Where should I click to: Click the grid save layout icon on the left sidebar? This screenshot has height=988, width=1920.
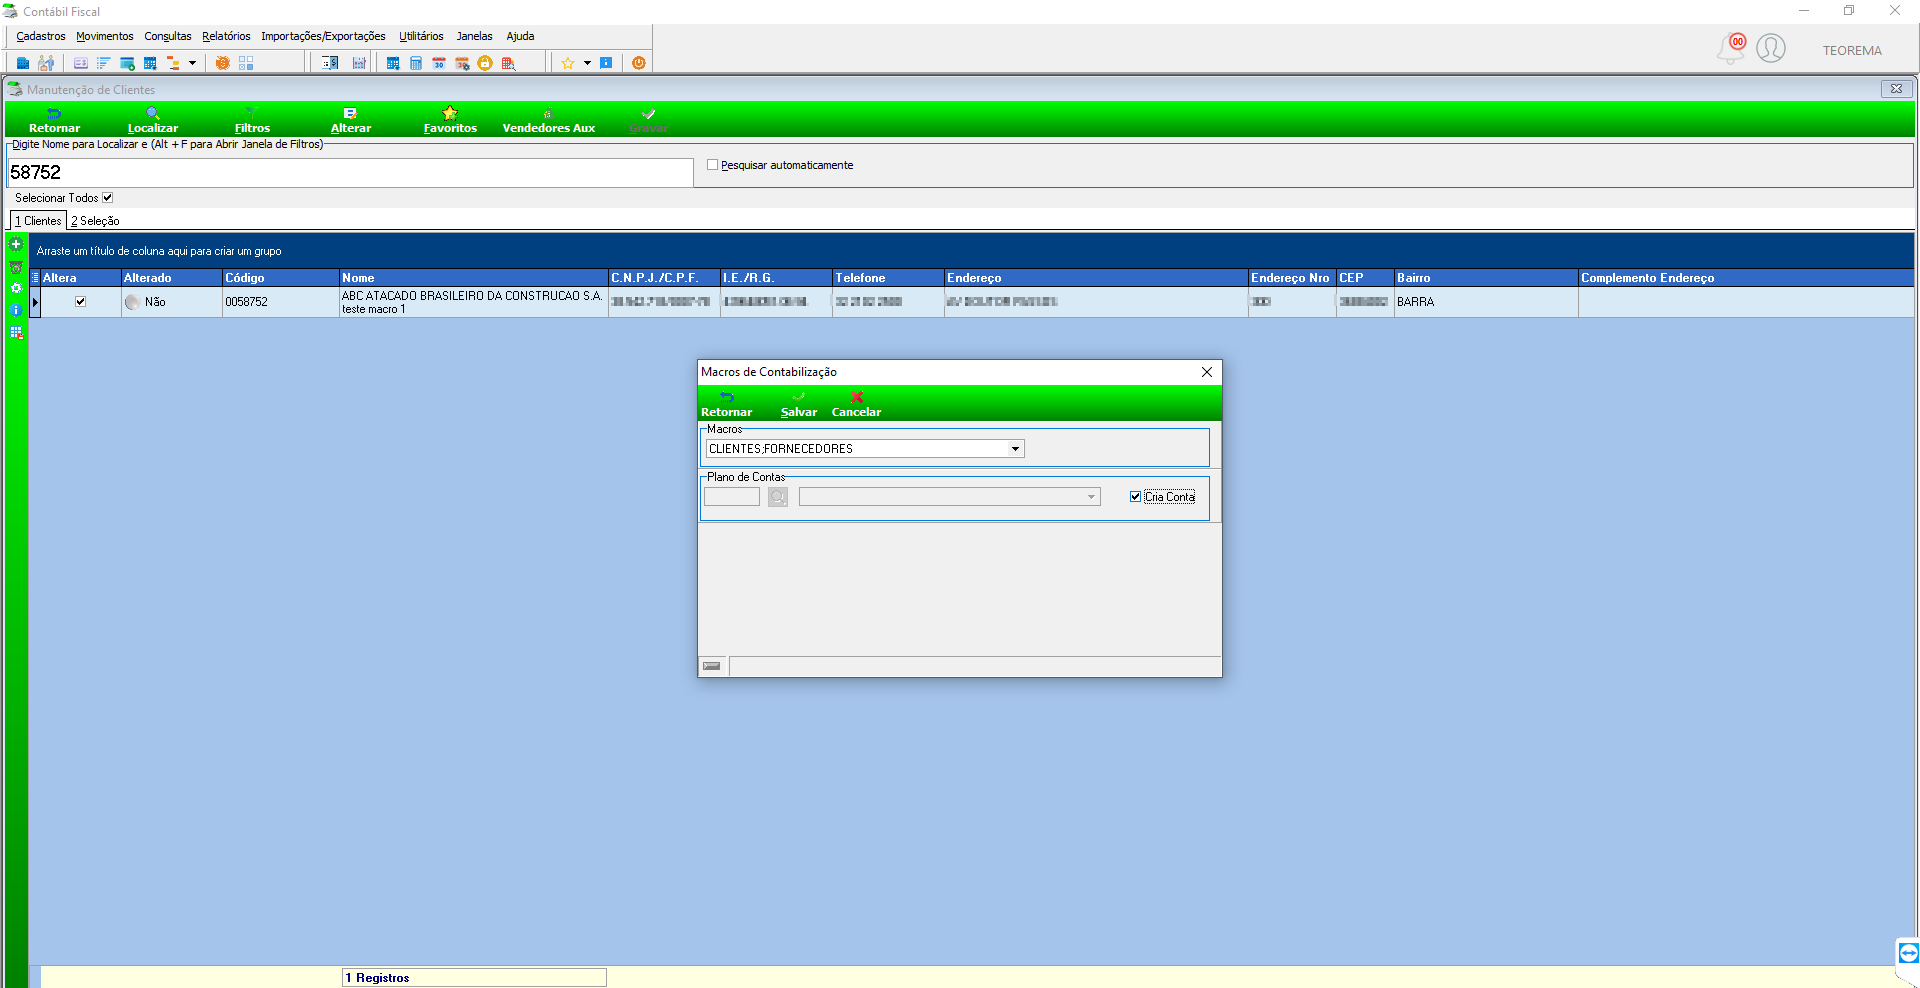(x=16, y=333)
